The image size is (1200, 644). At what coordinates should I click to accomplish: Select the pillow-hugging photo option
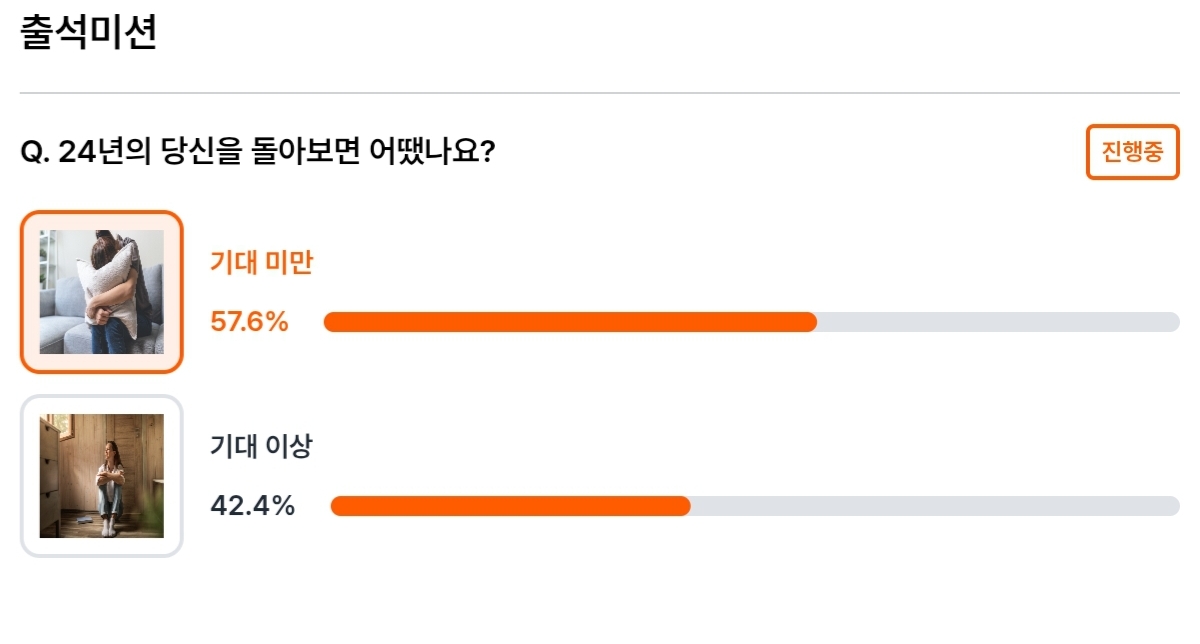click(x=102, y=292)
